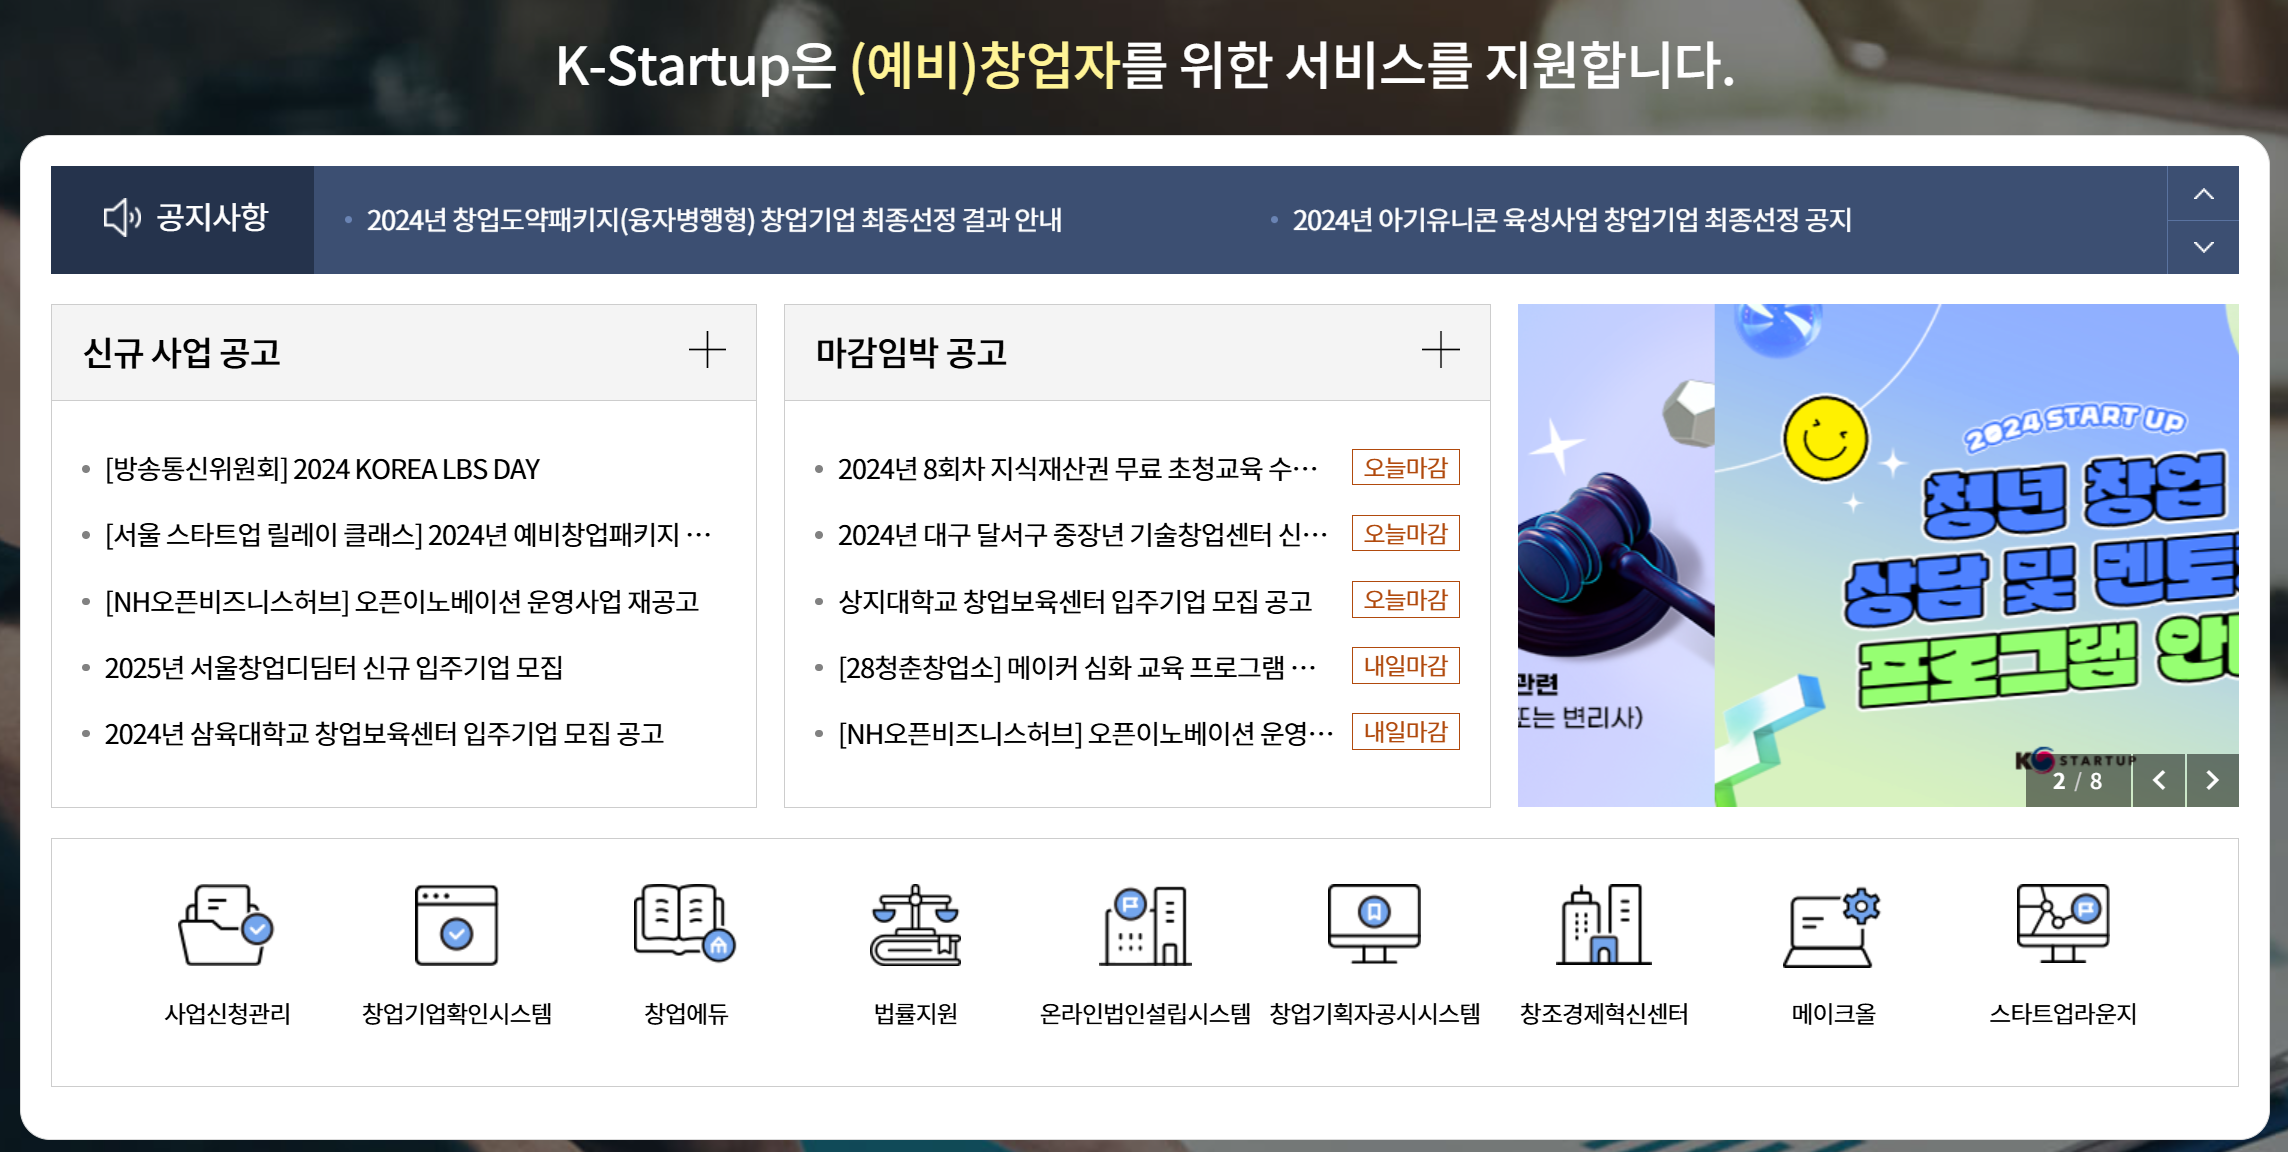
Task: Advance to the next banner slide
Action: pos(2212,781)
